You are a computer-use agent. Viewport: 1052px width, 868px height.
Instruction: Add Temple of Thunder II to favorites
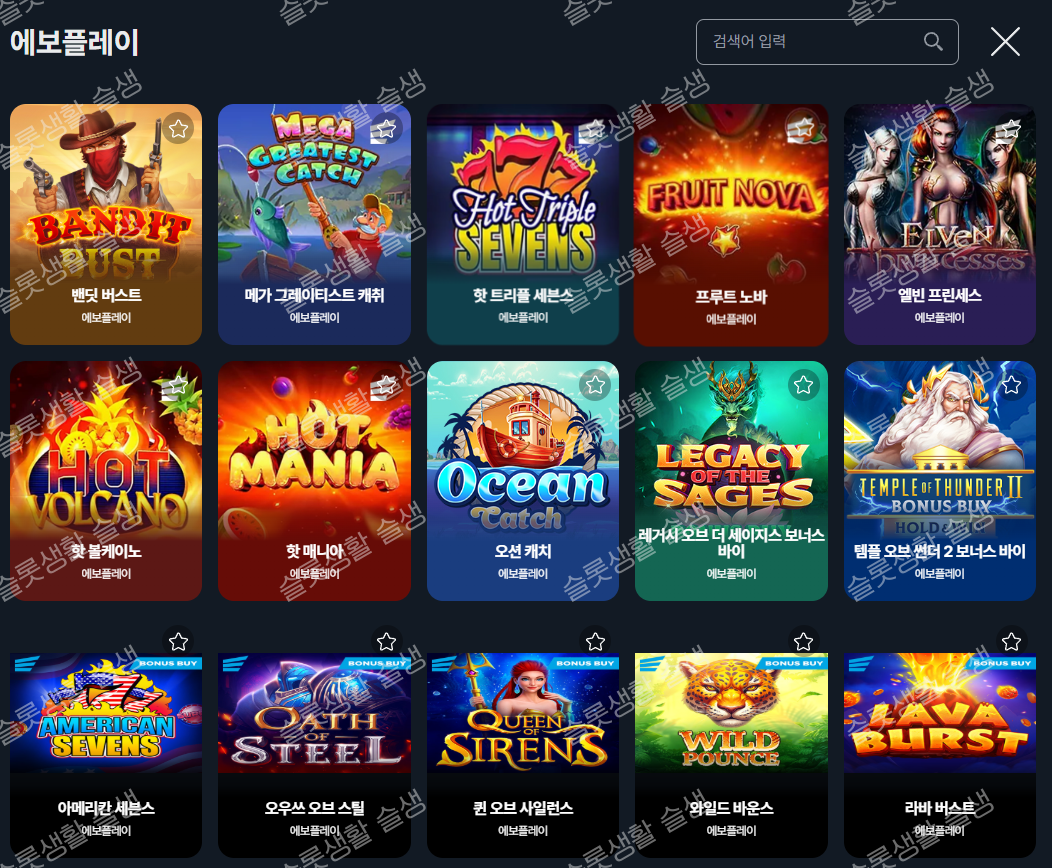[x=1012, y=385]
